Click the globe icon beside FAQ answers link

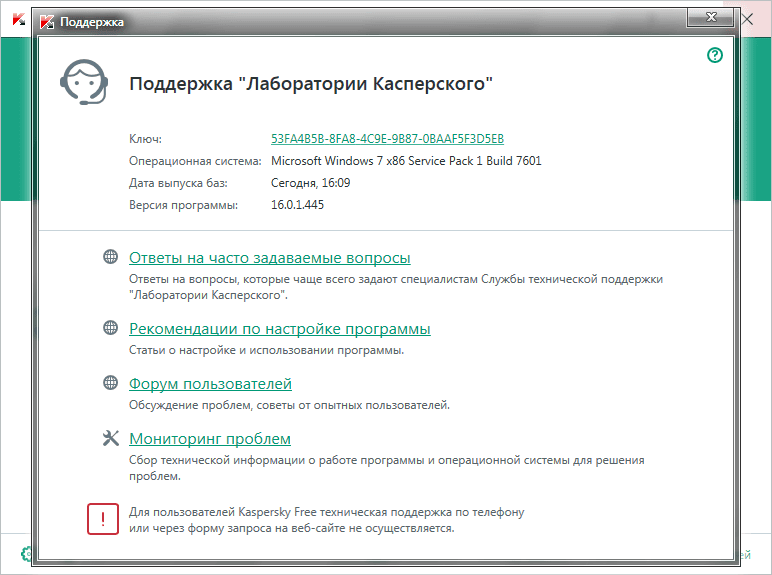tap(110, 256)
